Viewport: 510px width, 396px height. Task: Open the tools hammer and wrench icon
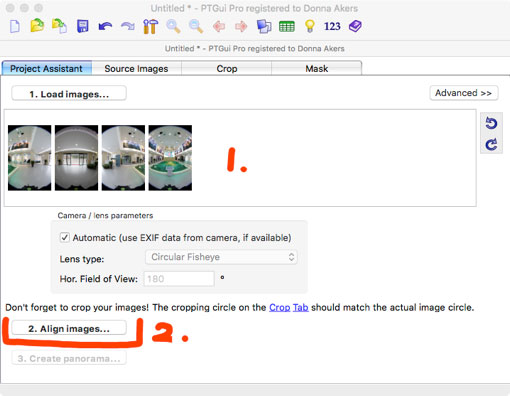150,26
